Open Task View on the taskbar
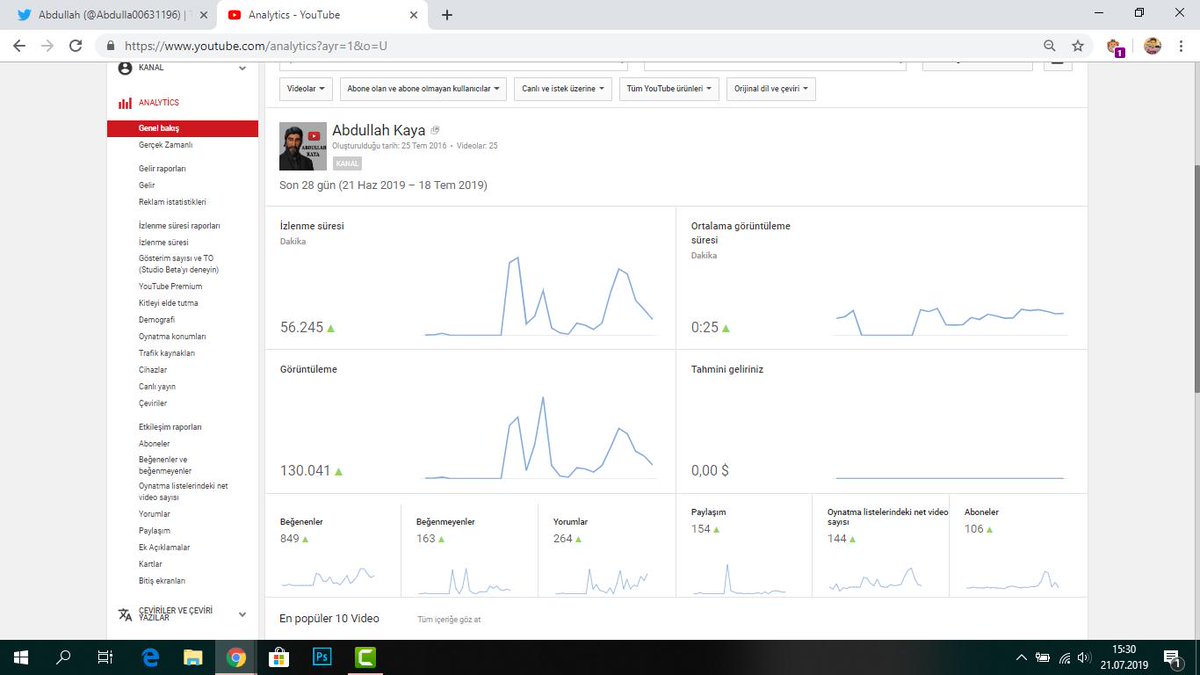Screen dimensions: 1200x675 (x=104, y=657)
